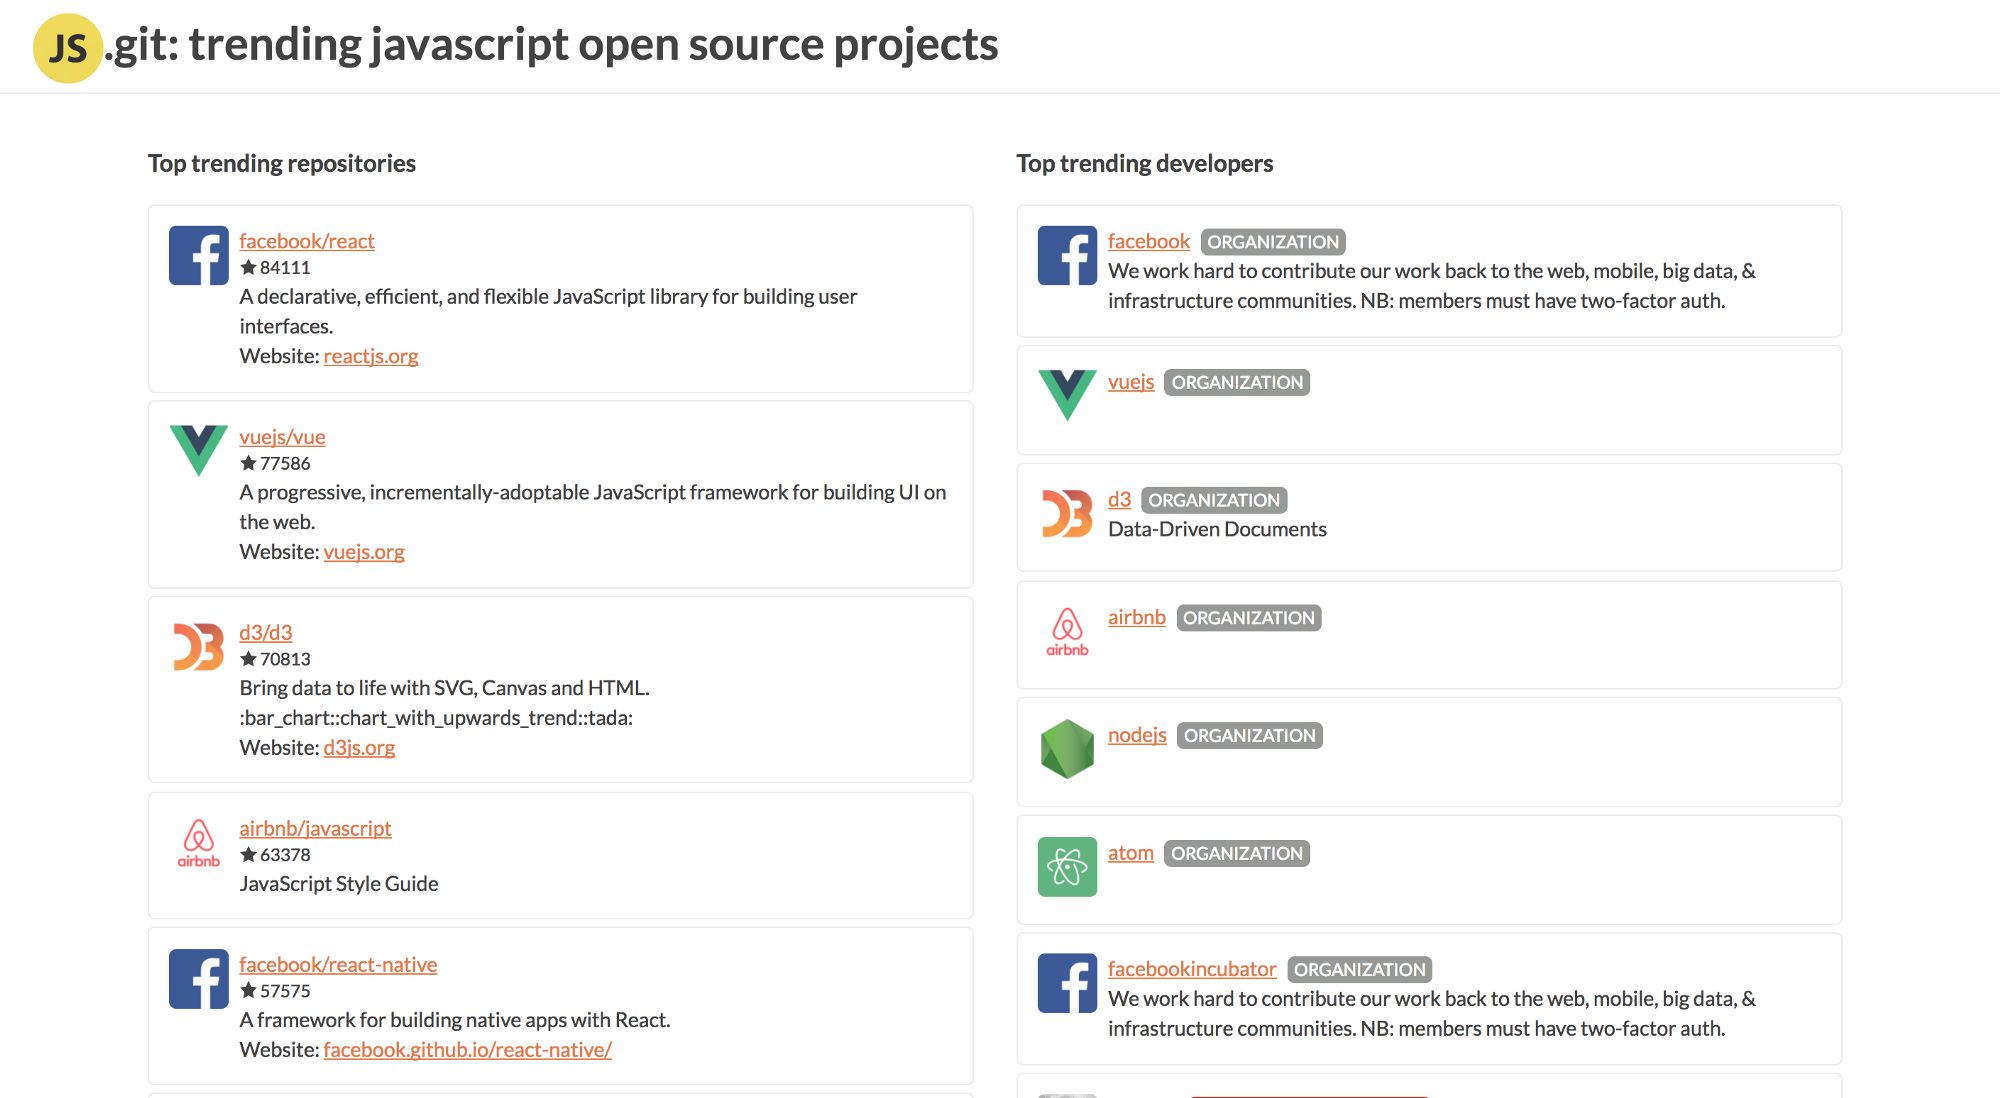Visit the d3js.org website link
Image resolution: width=2000 pixels, height=1098 pixels.
click(359, 748)
